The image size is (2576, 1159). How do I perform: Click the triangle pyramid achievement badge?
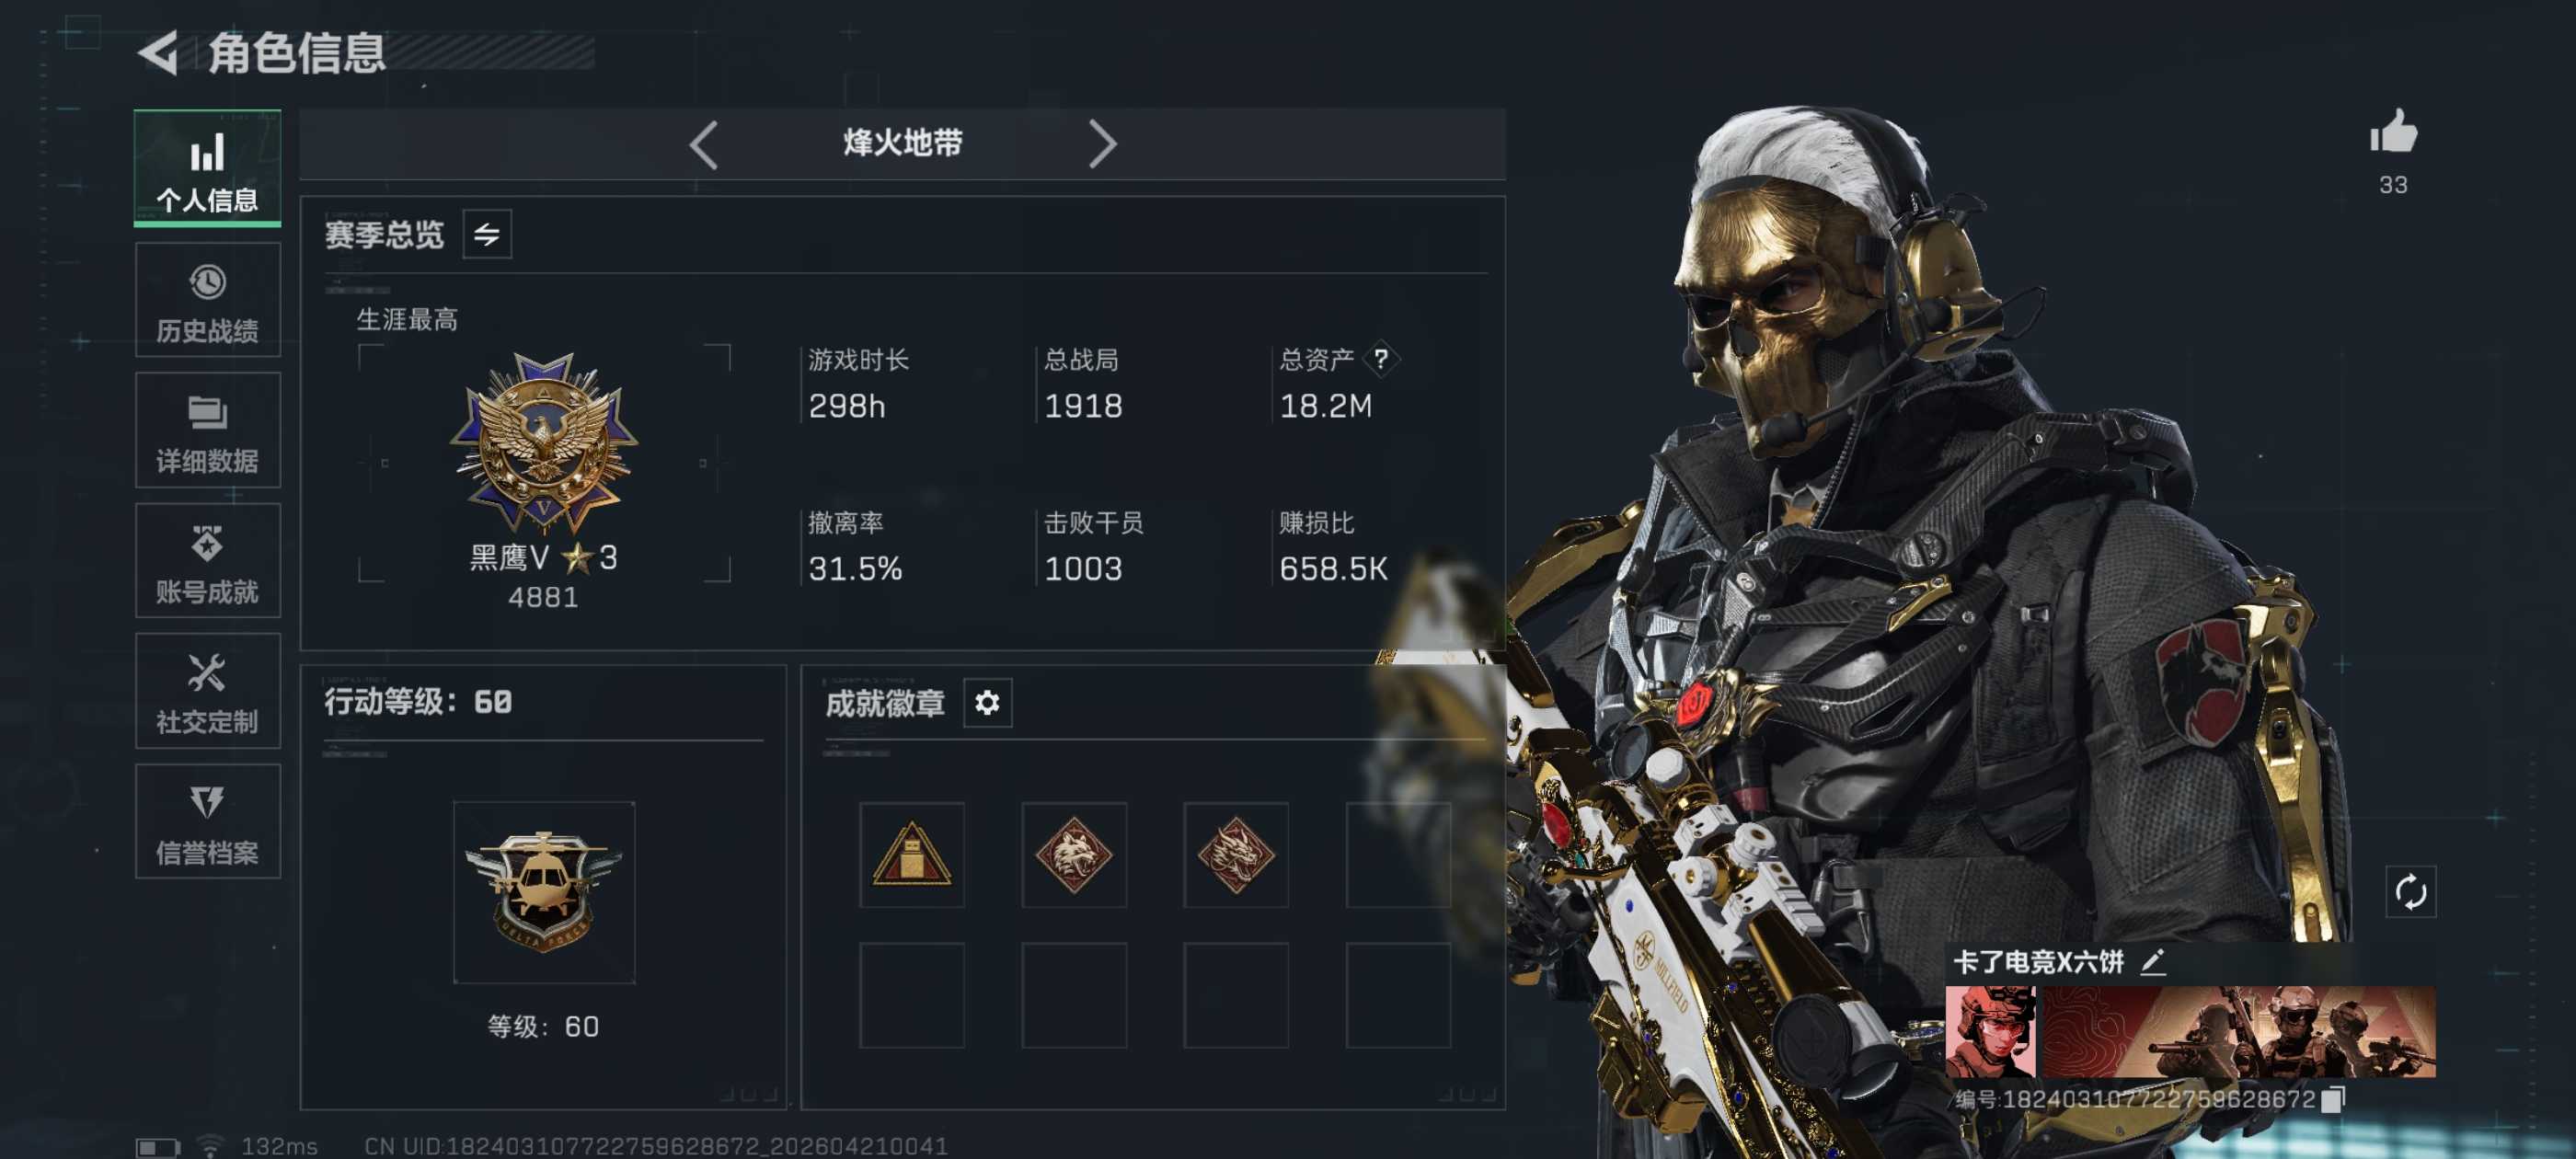912,854
